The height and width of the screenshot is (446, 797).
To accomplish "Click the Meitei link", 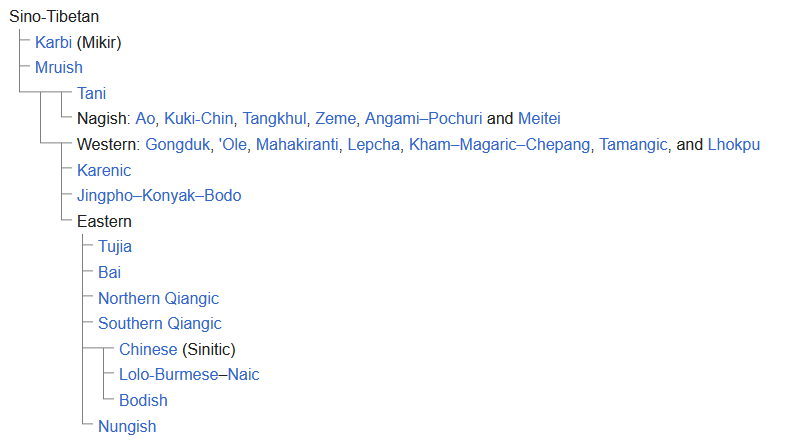I will pyautogui.click(x=539, y=118).
